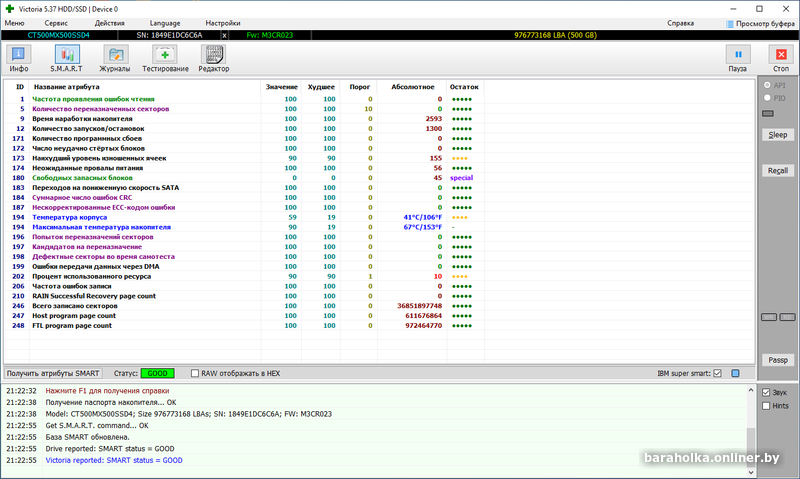Viewport: 800px width, 479px height.
Task: Click the small blue square beside IBM super smart
Action: coord(735,373)
